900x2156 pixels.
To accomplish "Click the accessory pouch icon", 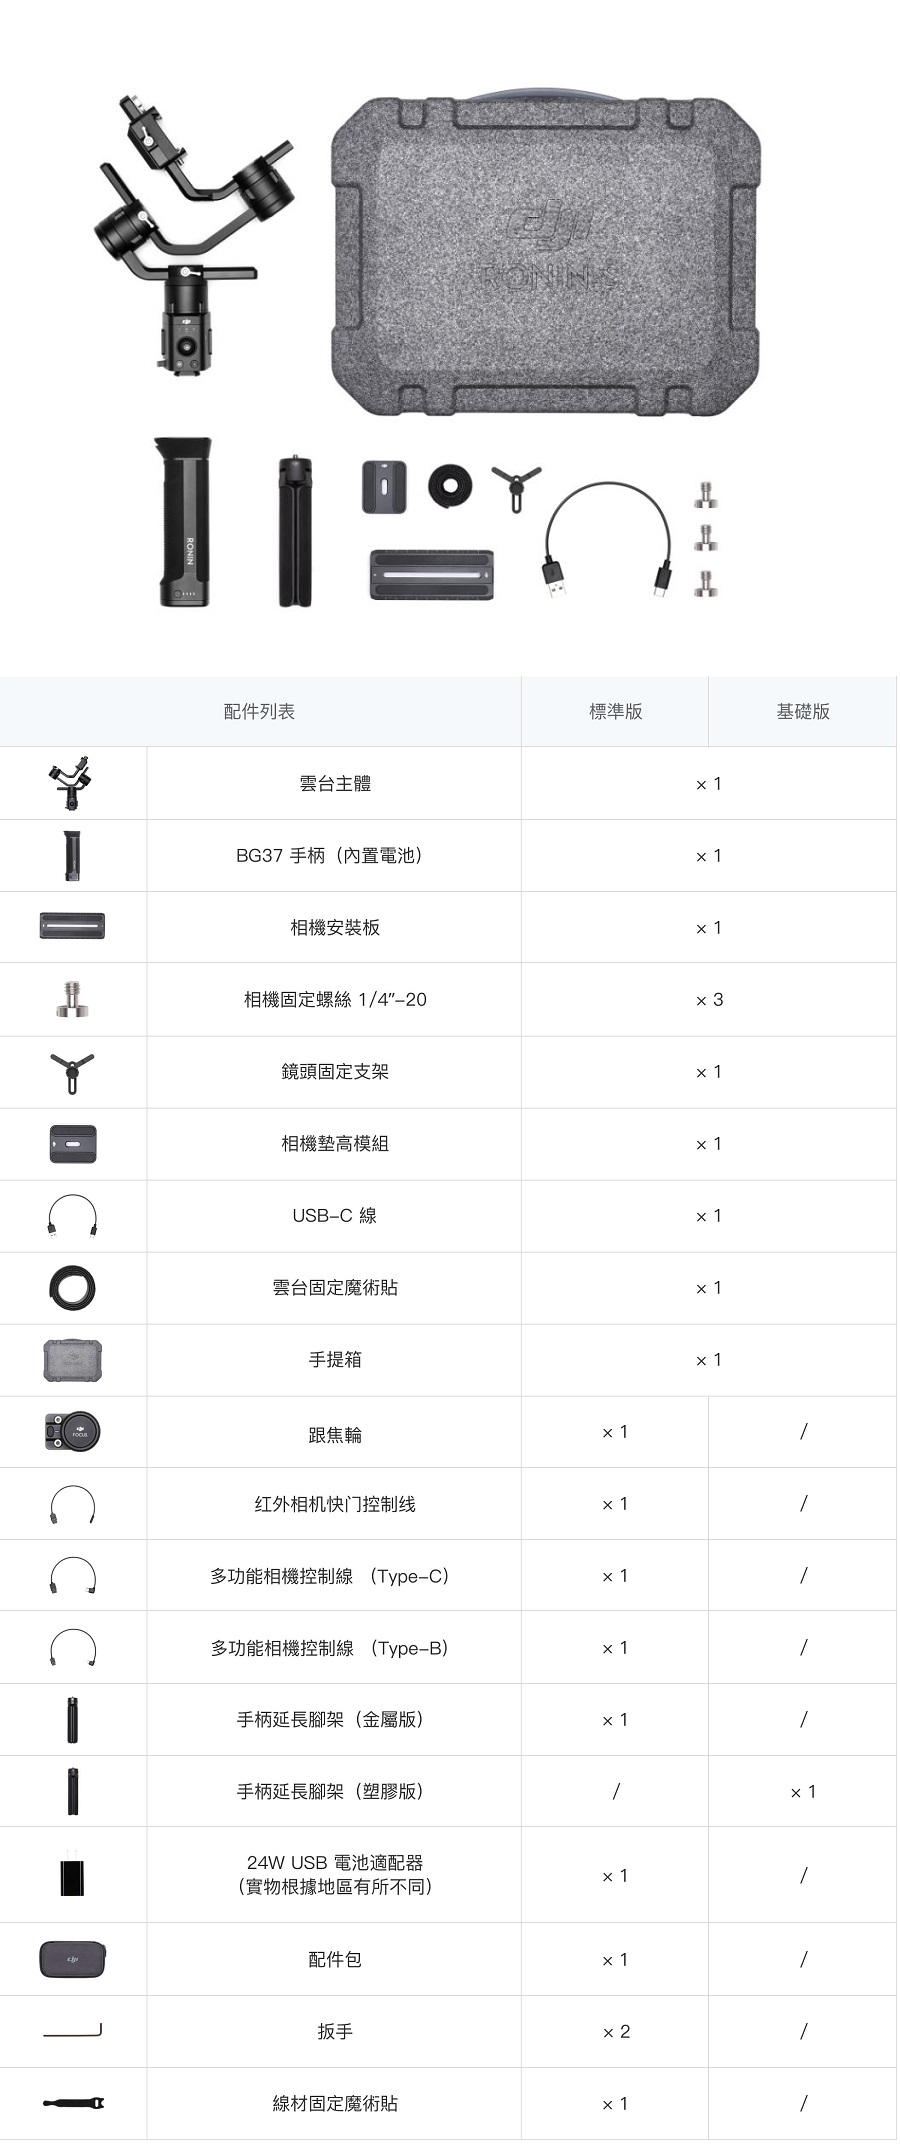I will [72, 1959].
